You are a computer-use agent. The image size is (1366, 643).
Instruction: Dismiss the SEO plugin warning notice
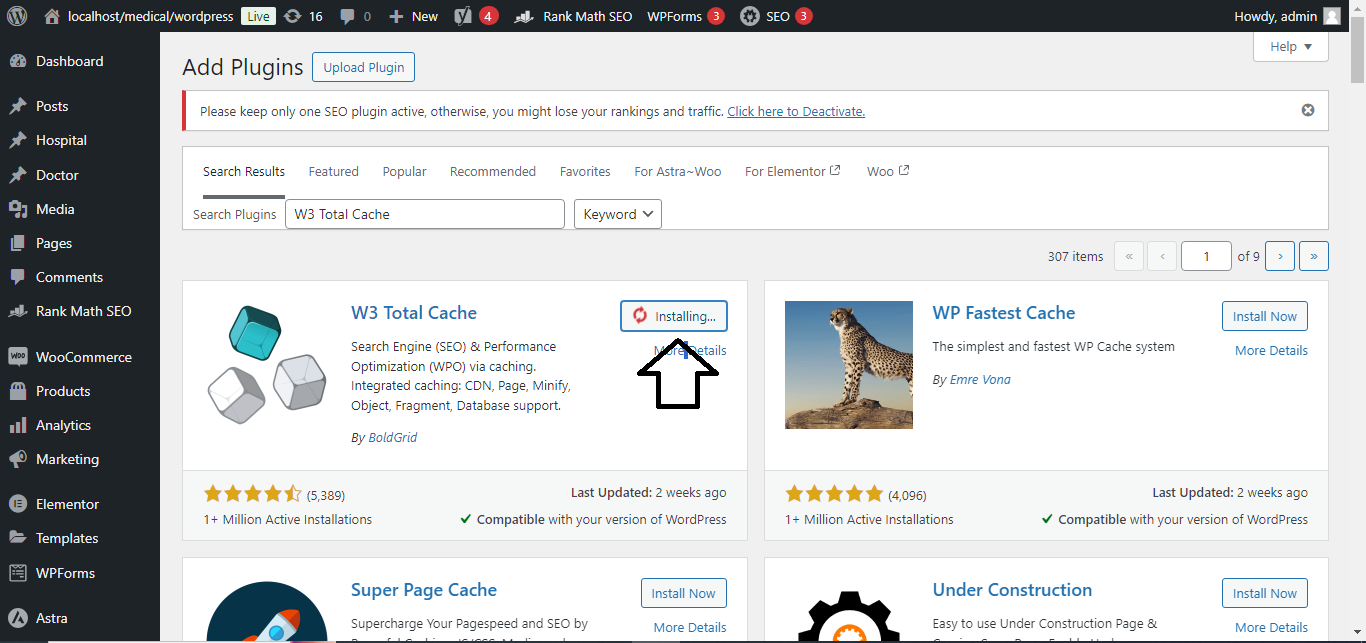click(x=1307, y=110)
